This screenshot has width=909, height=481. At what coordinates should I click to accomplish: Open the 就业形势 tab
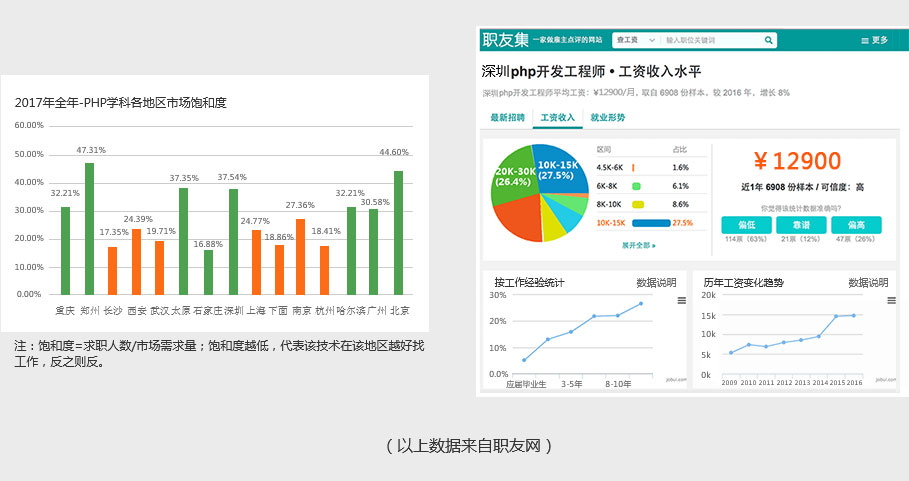tap(608, 117)
